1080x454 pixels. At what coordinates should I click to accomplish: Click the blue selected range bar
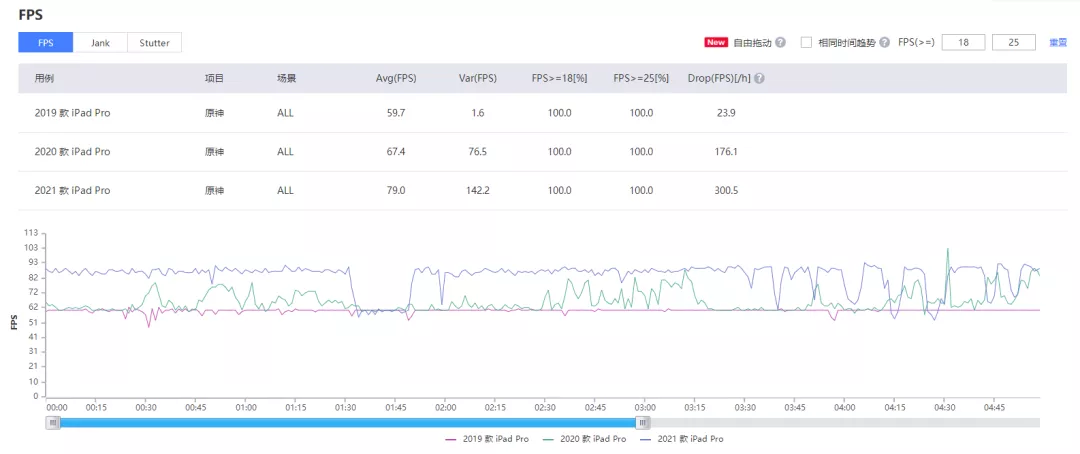[347, 423]
